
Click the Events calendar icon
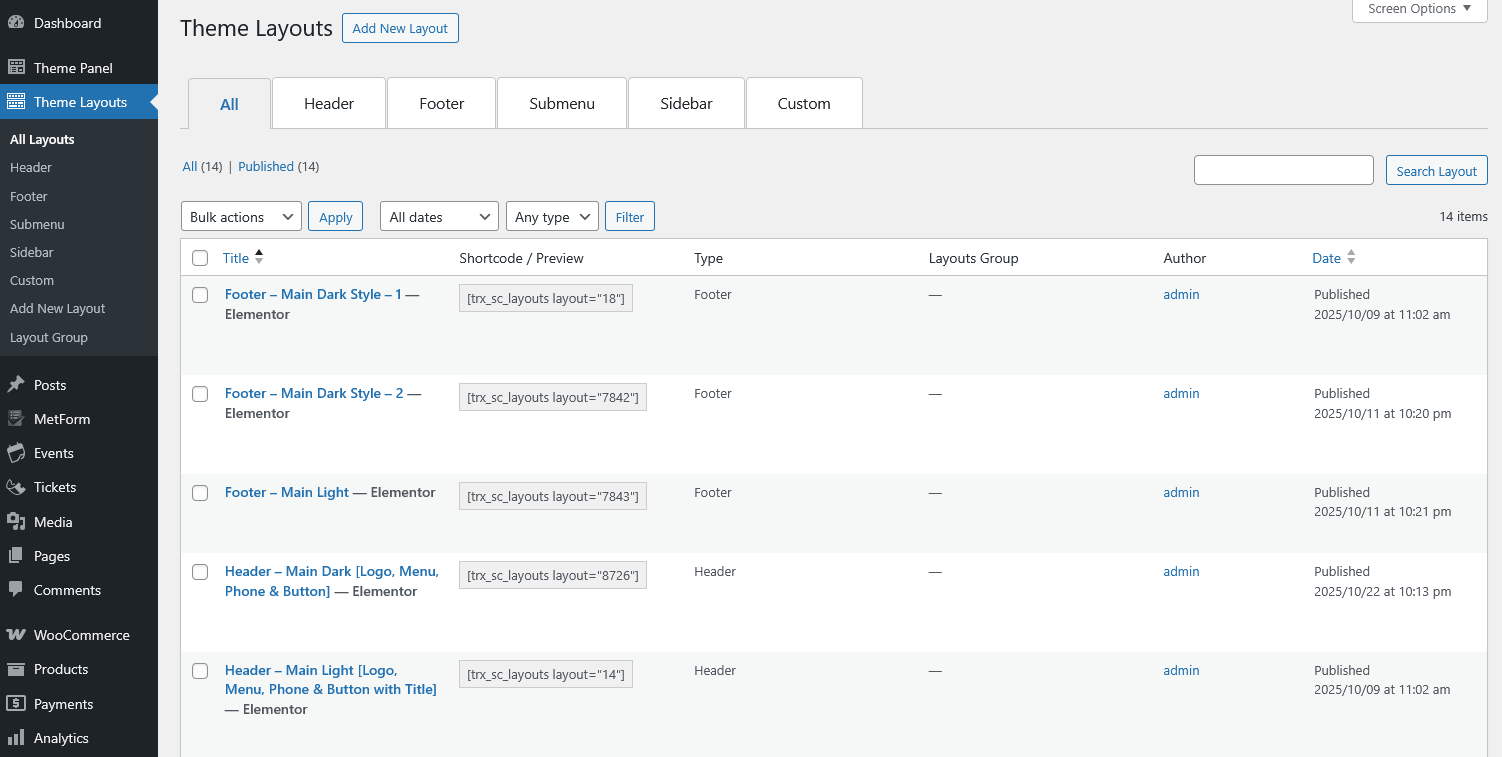point(16,453)
